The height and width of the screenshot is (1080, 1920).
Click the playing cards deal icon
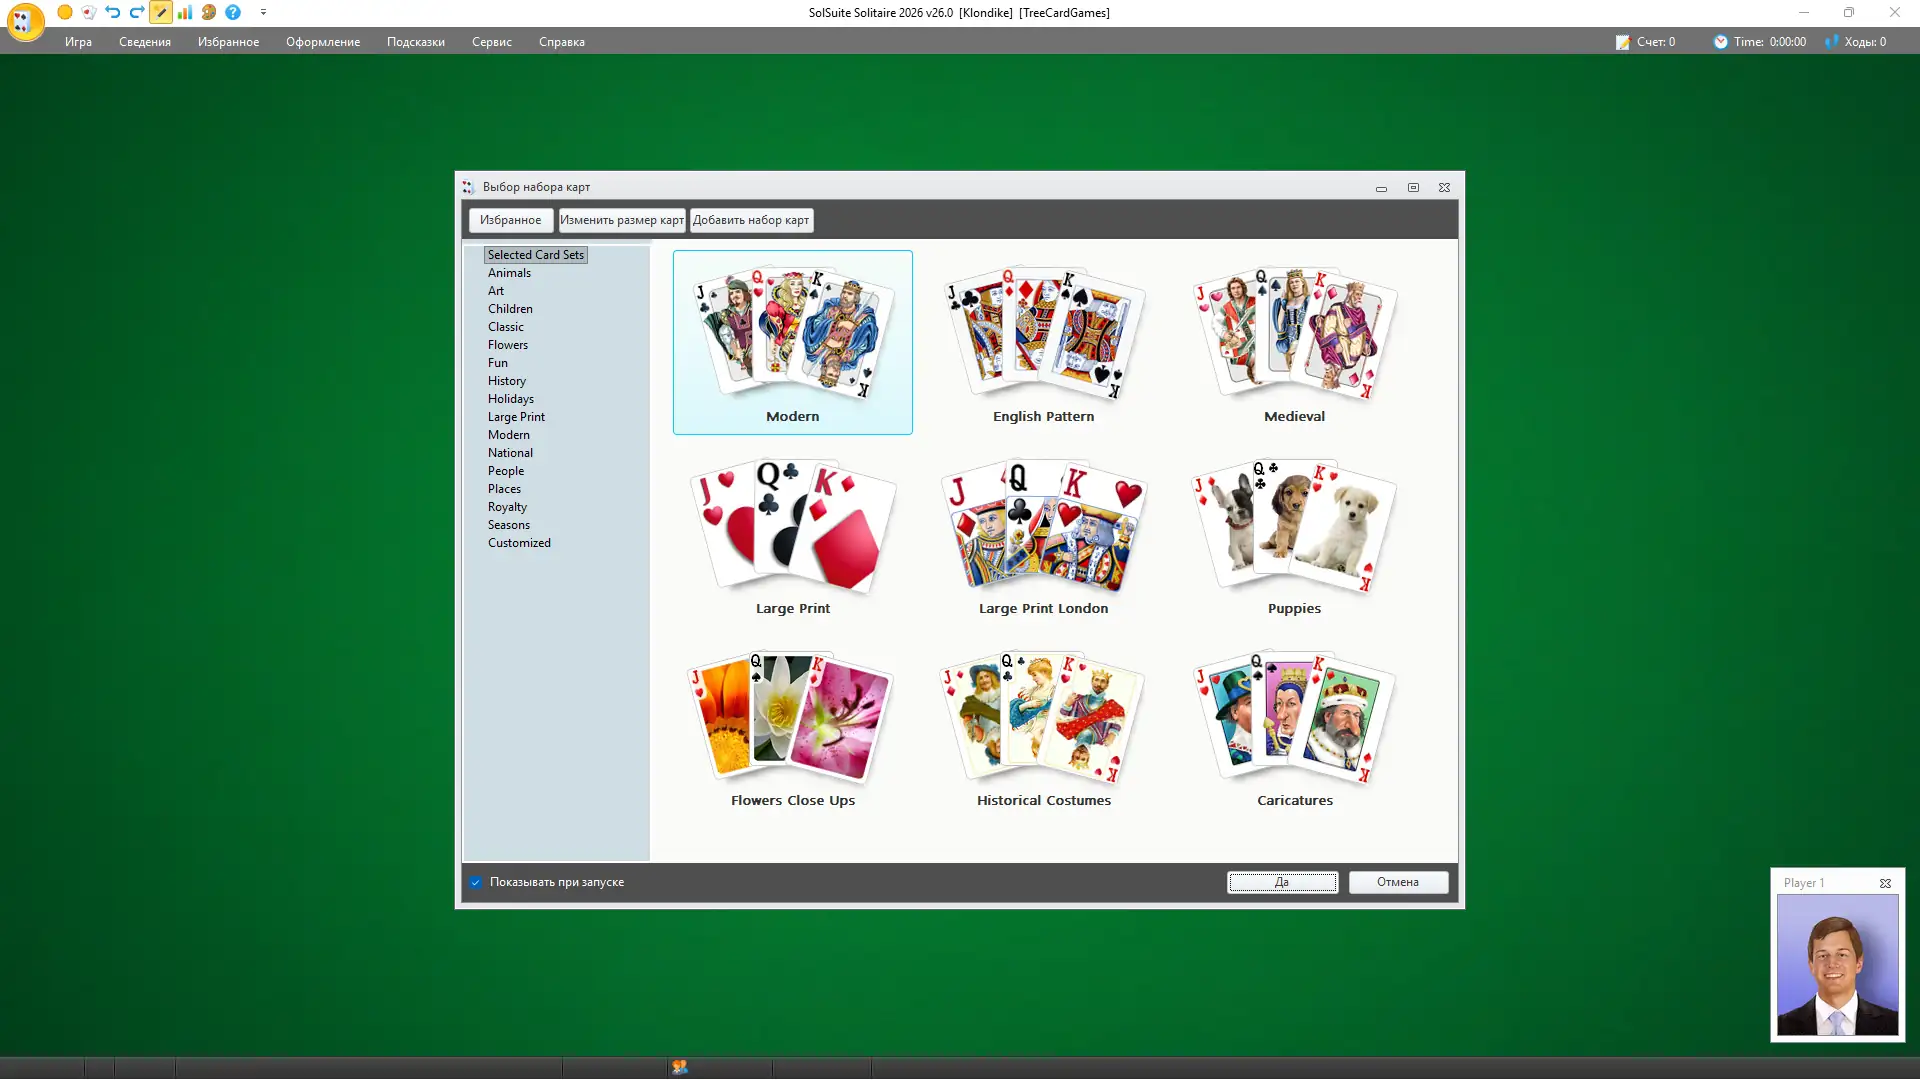[89, 13]
